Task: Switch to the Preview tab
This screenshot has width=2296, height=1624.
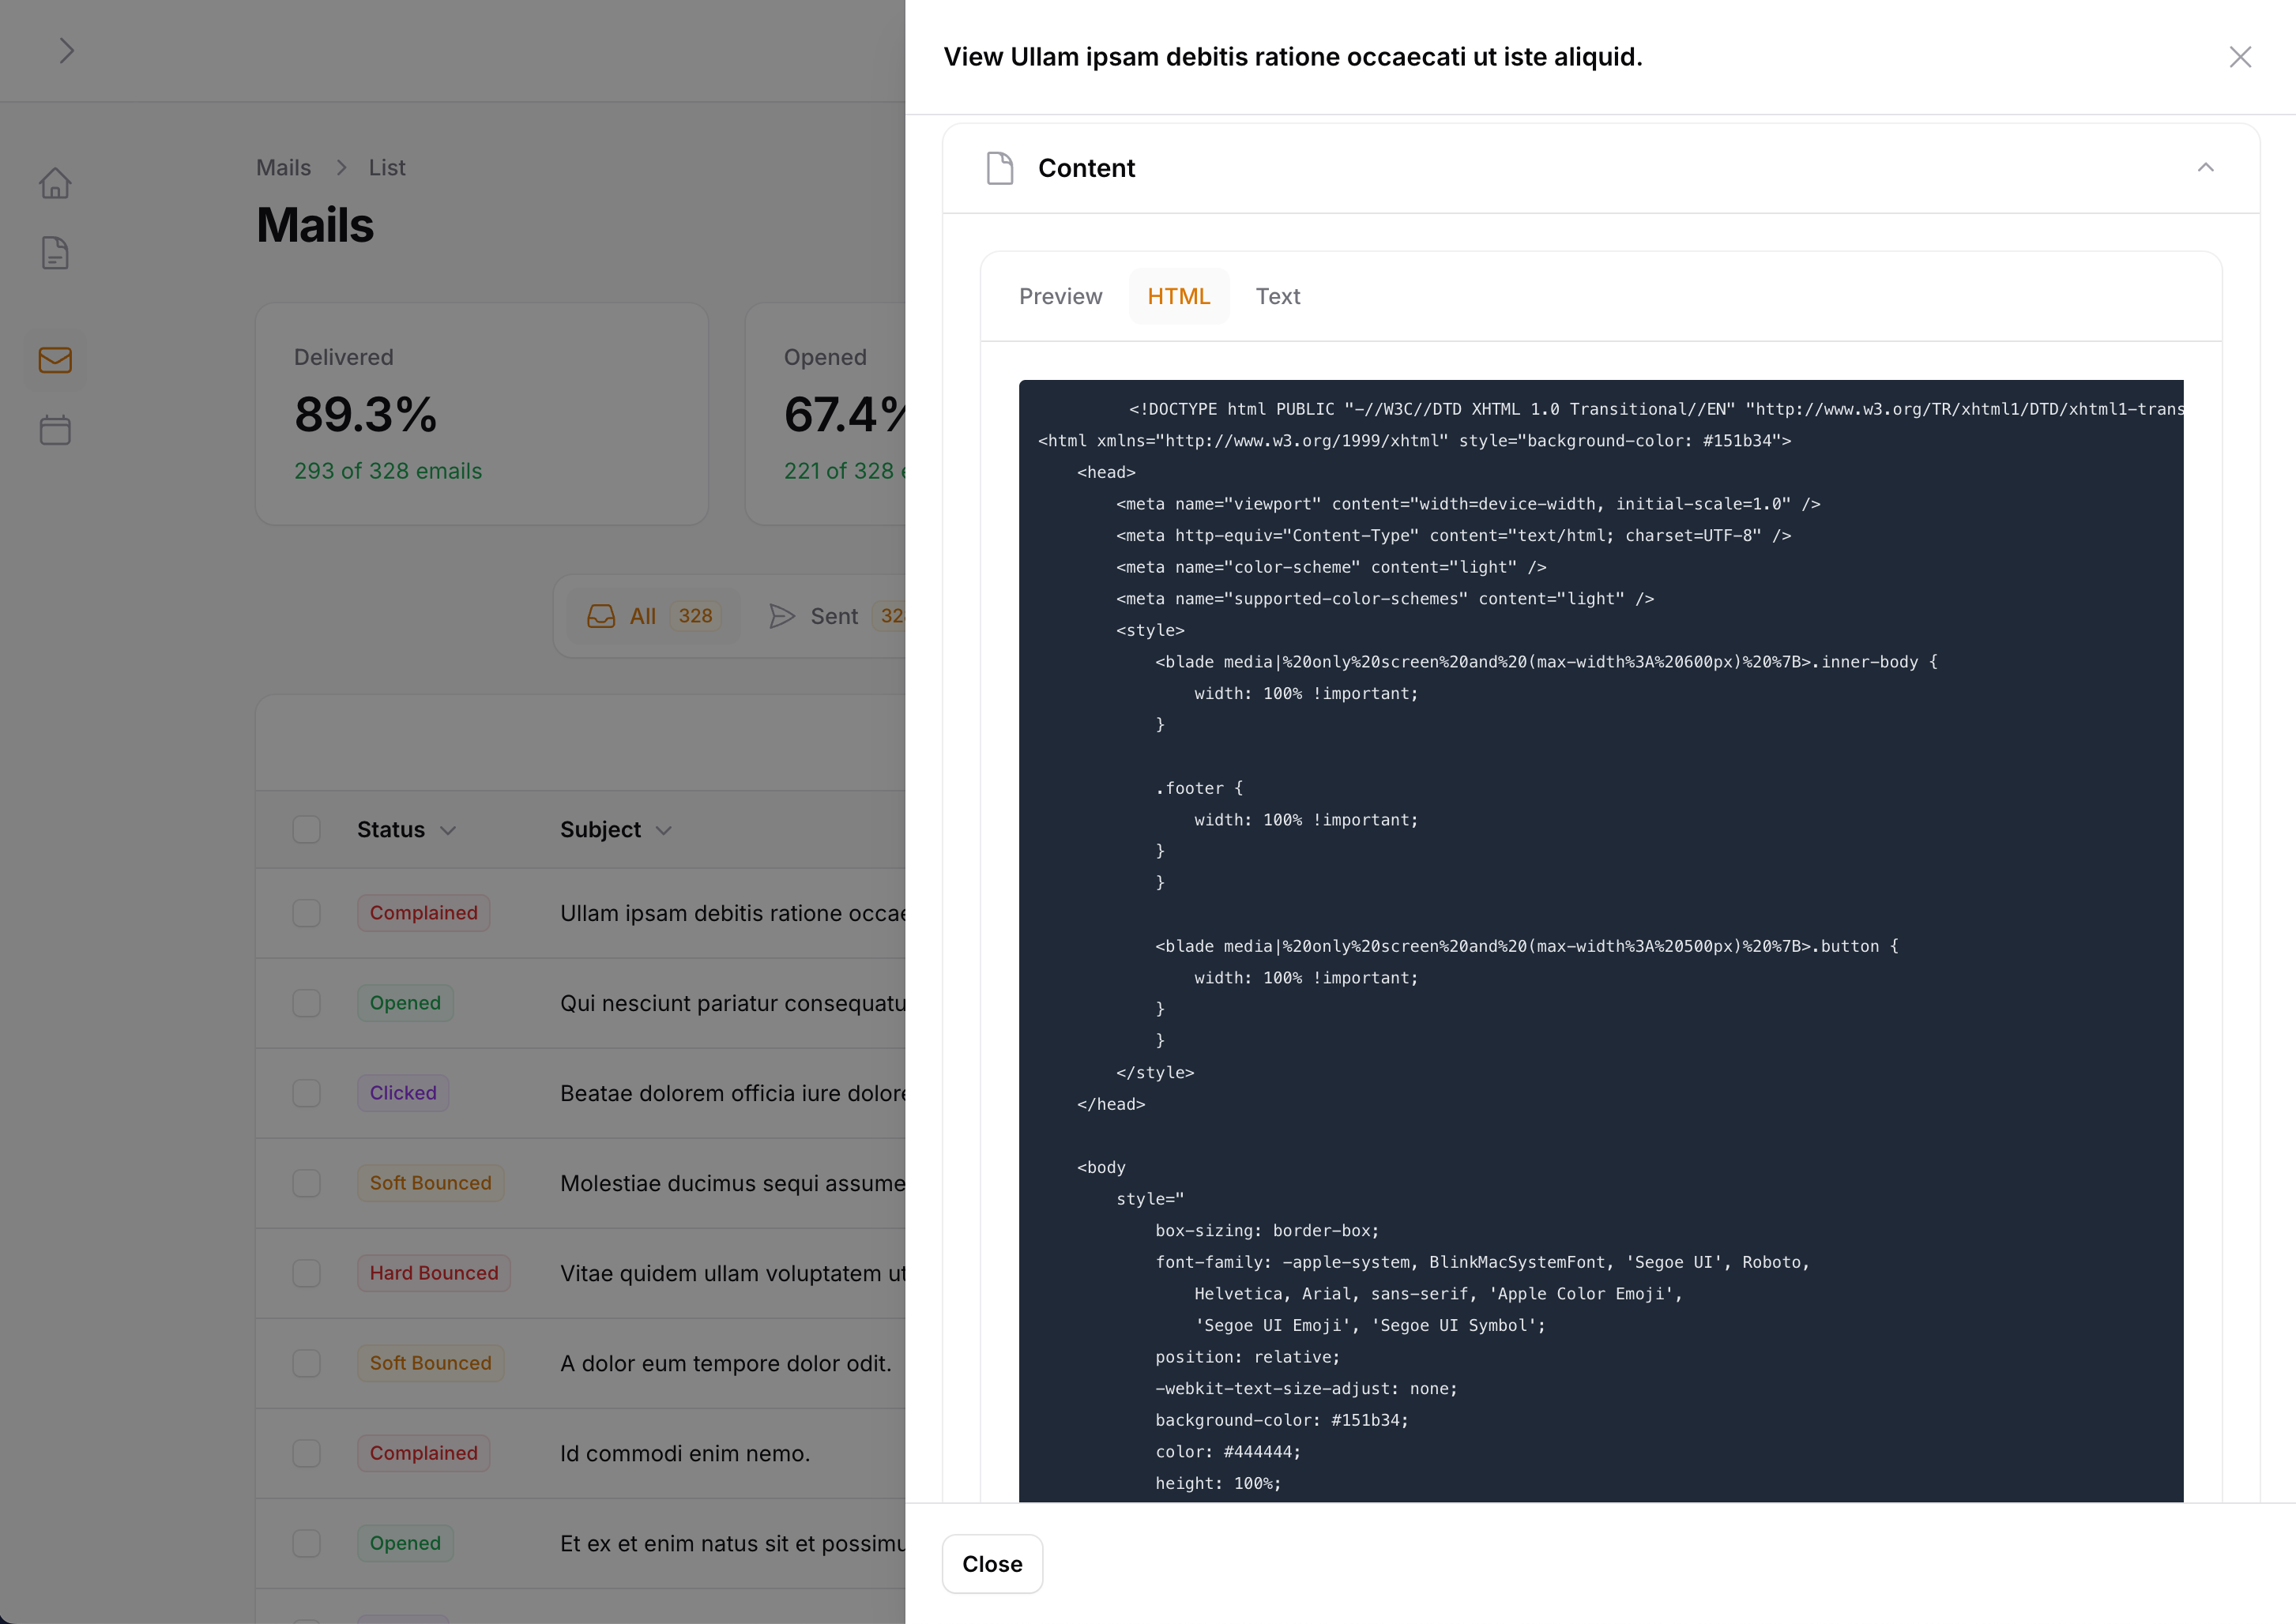Action: pyautogui.click(x=1060, y=296)
